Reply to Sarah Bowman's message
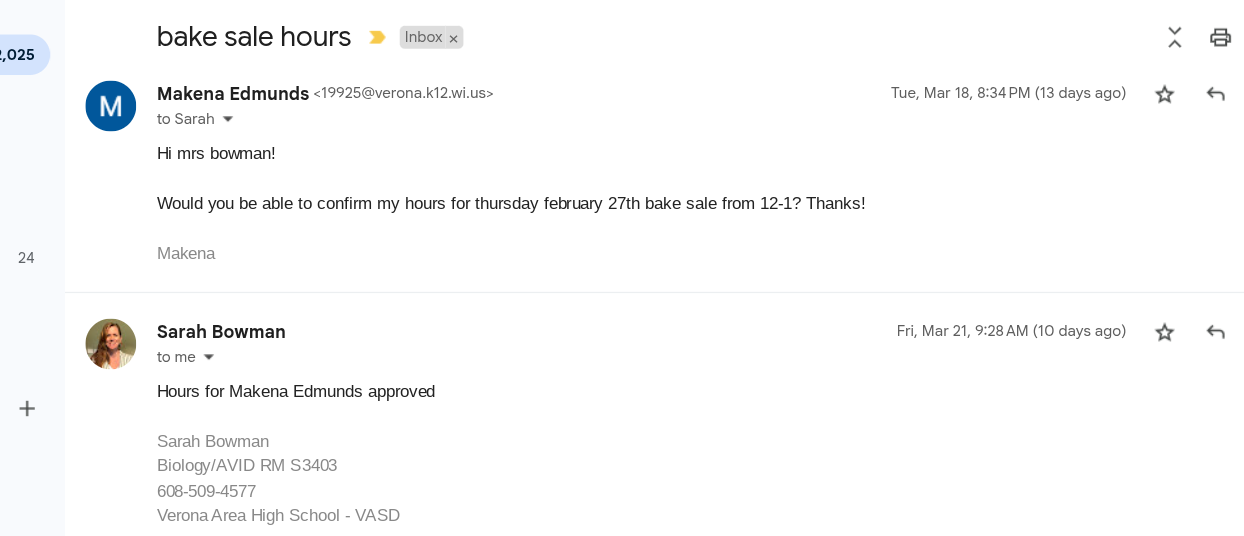 tap(1216, 332)
